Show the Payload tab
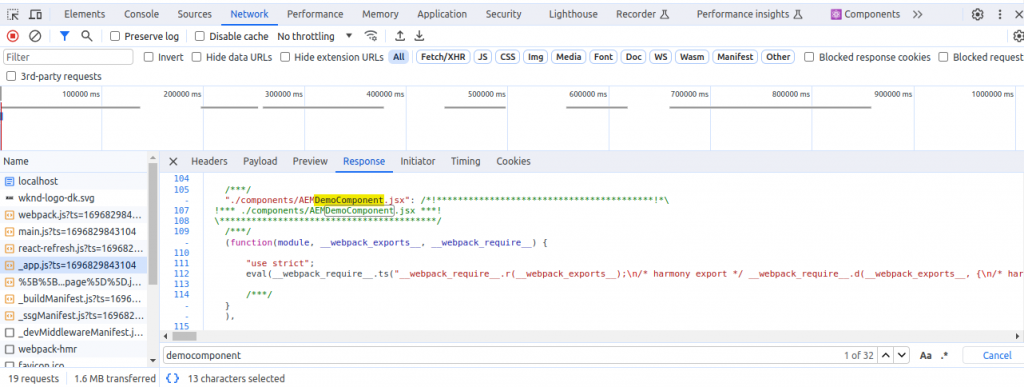This screenshot has width=1024, height=387. click(260, 161)
